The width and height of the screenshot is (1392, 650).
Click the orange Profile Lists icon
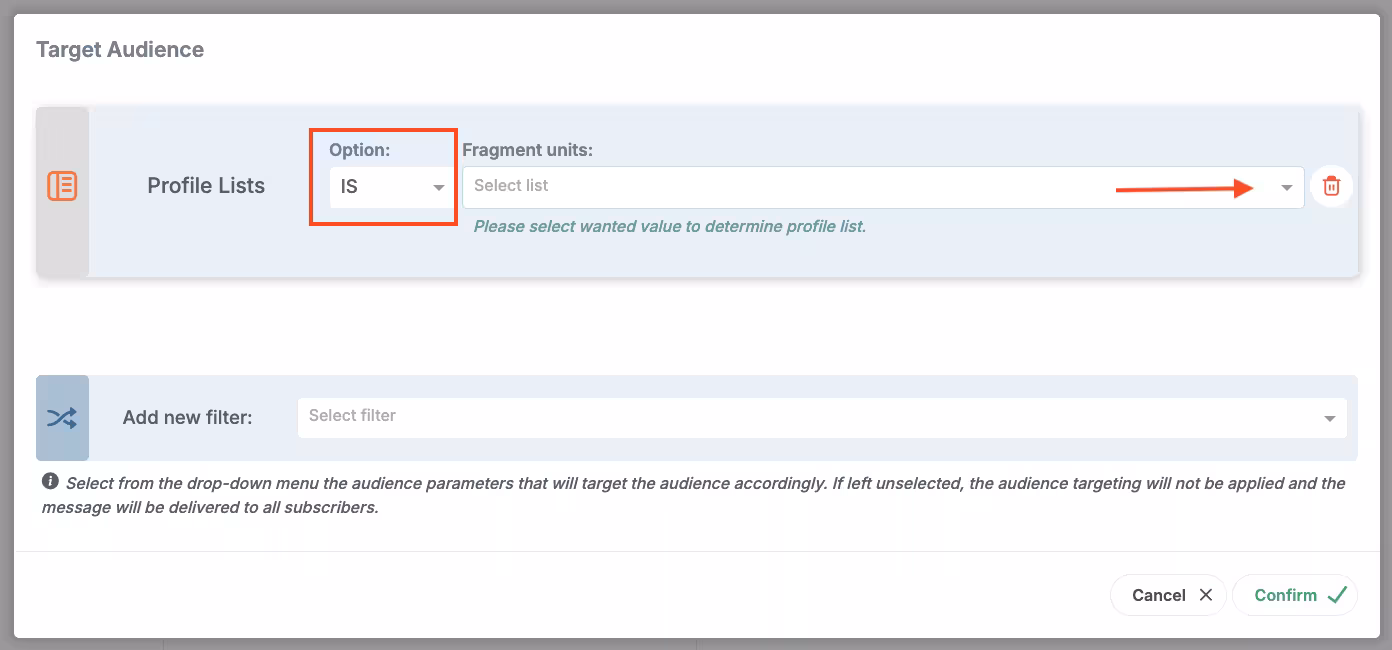[x=62, y=186]
